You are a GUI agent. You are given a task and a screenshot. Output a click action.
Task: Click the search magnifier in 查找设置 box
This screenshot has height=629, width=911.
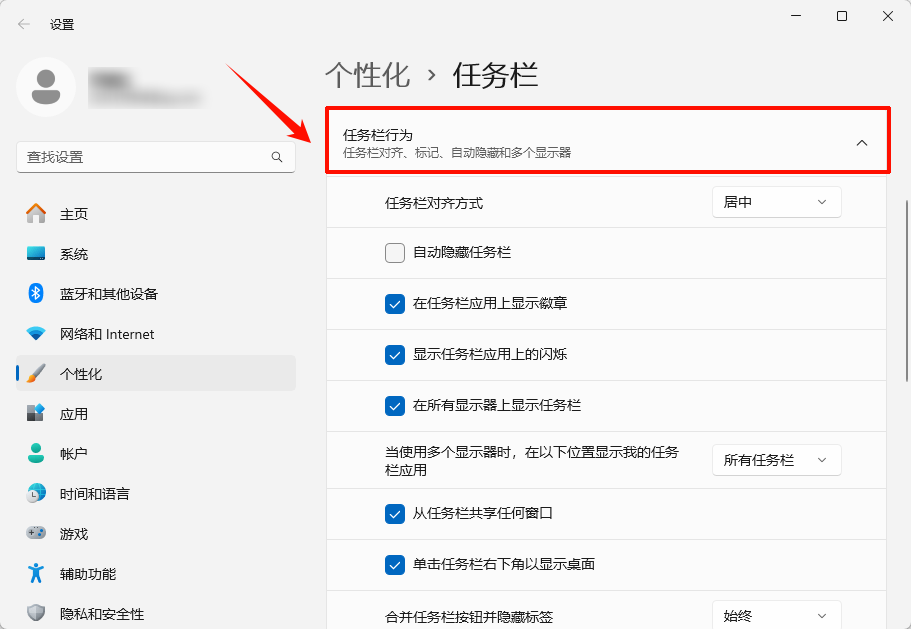pyautogui.click(x=276, y=157)
